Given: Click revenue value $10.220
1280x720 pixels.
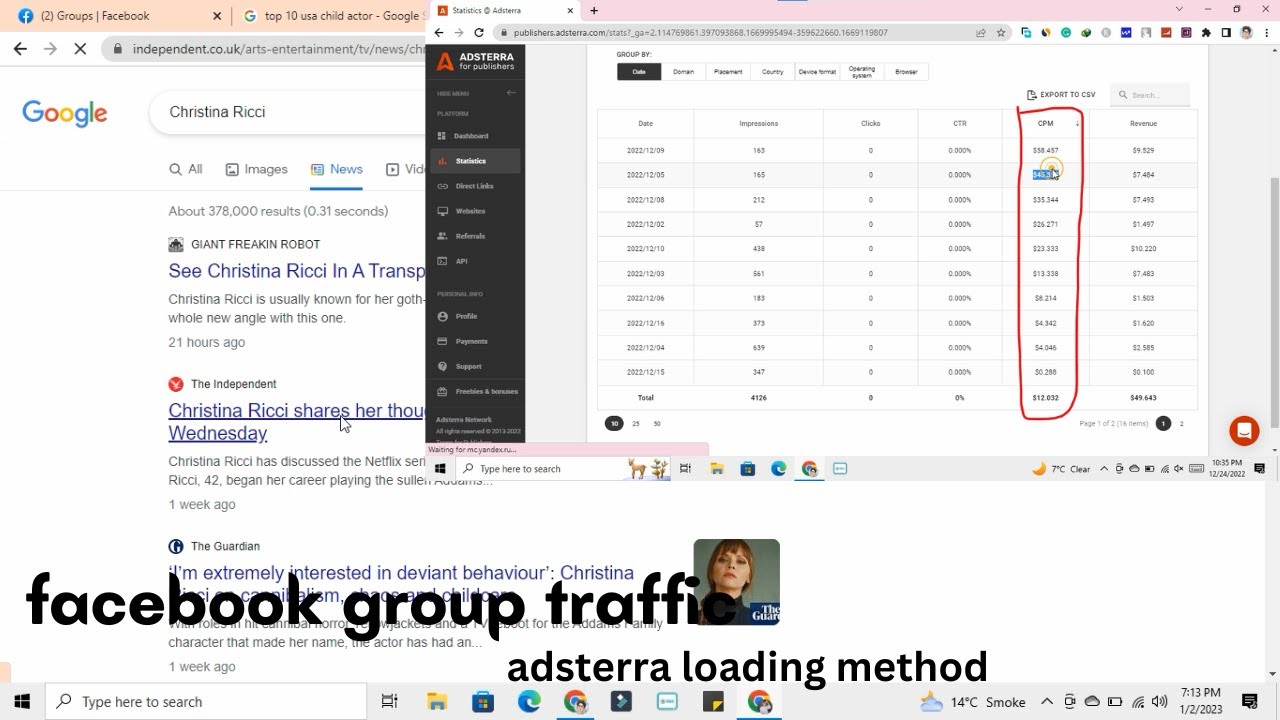Looking at the screenshot, I should point(1143,249).
